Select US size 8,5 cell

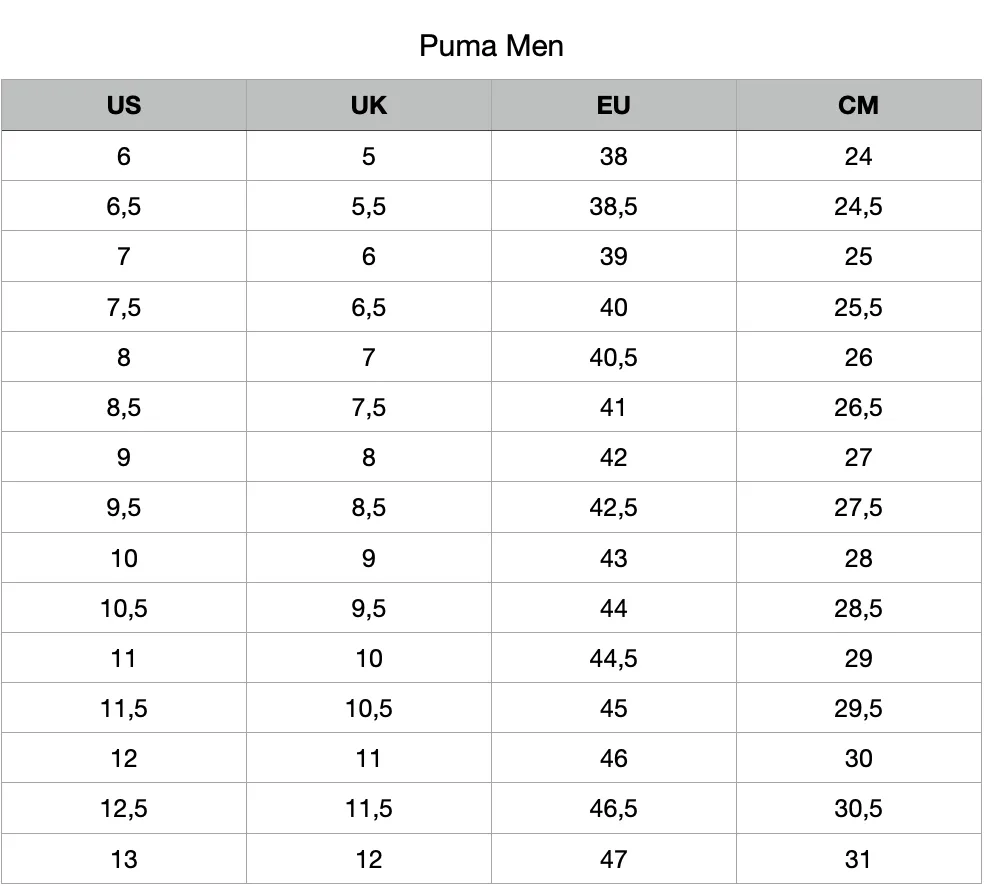124,407
